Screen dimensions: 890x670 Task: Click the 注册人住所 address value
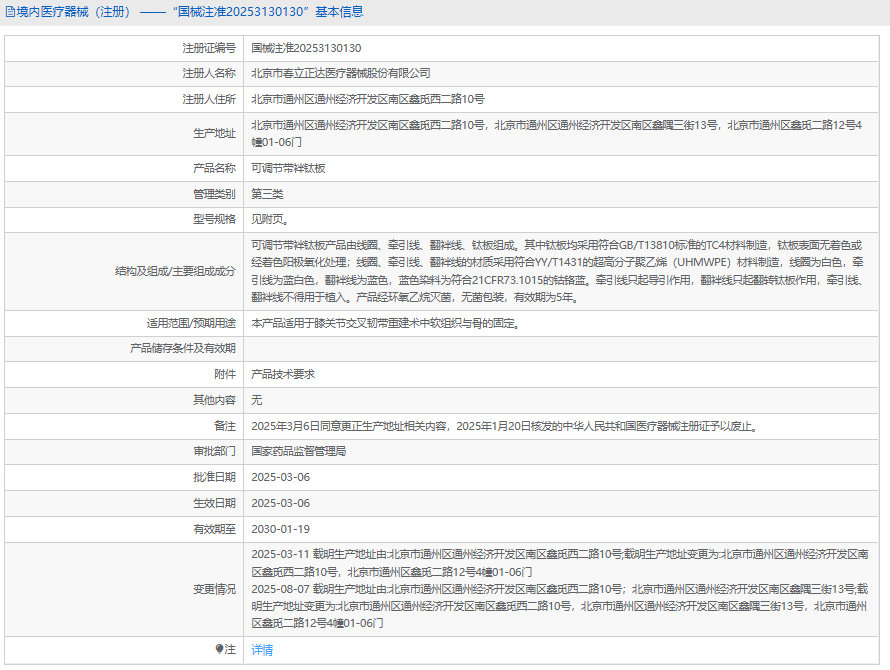point(367,100)
